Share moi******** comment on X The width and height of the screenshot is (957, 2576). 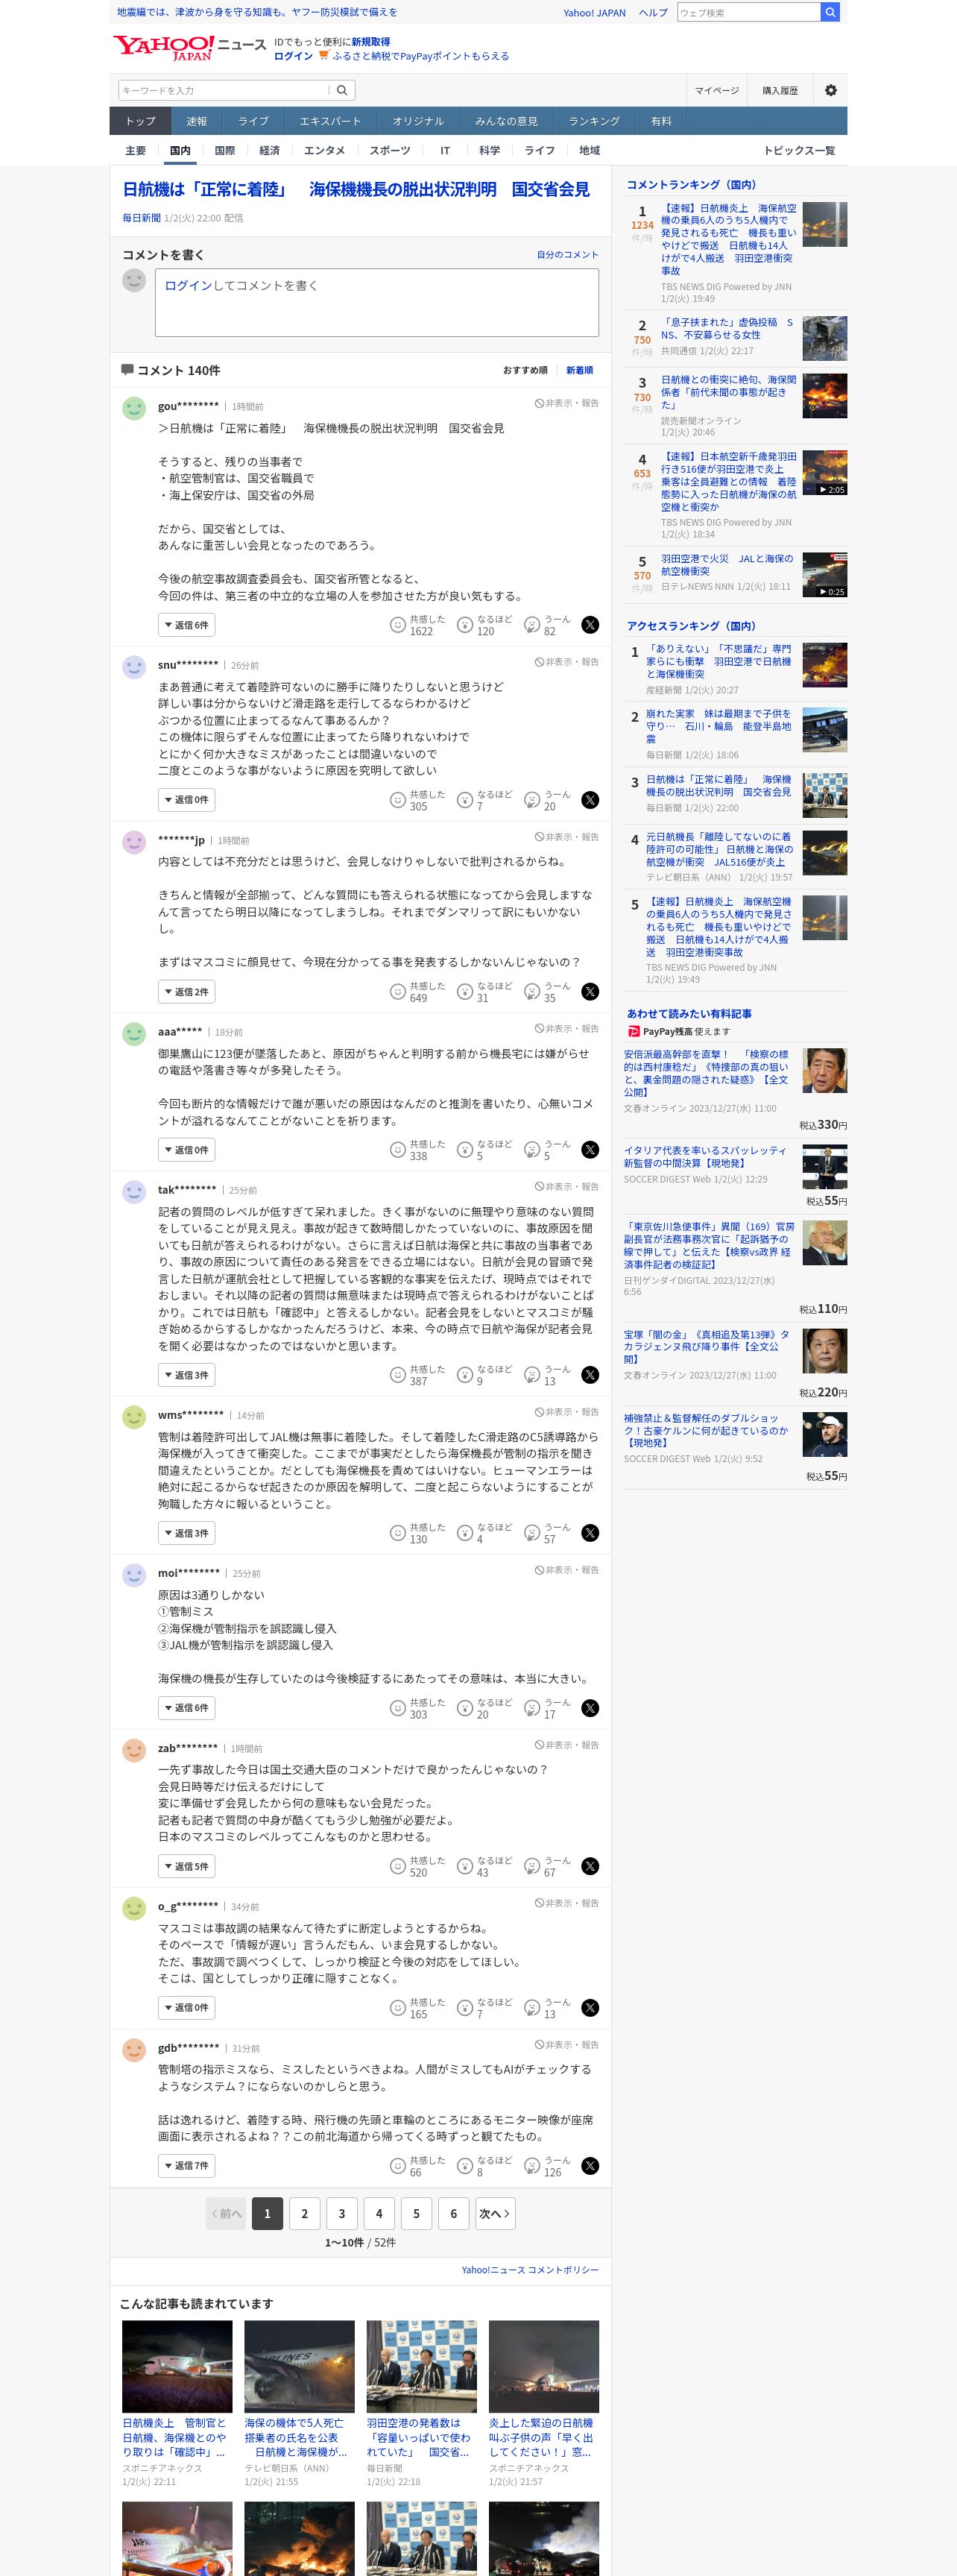(590, 1708)
